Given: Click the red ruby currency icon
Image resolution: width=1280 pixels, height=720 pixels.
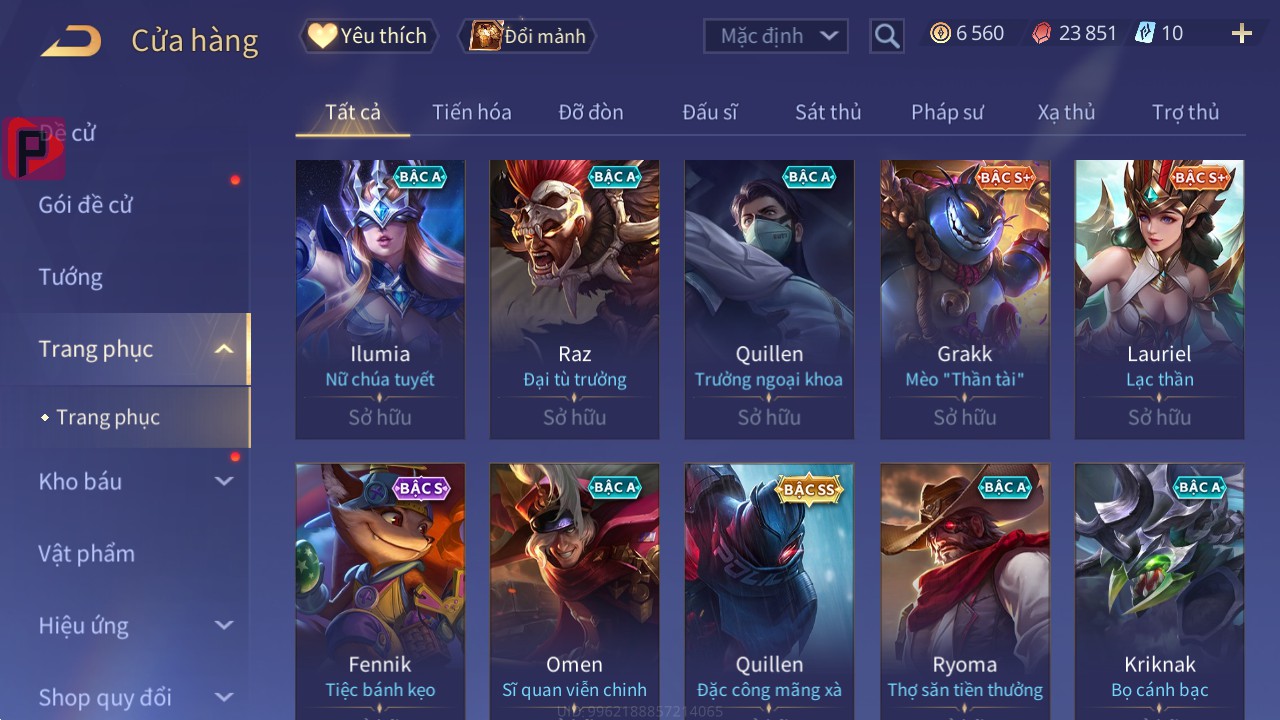Looking at the screenshot, I should 1041,33.
